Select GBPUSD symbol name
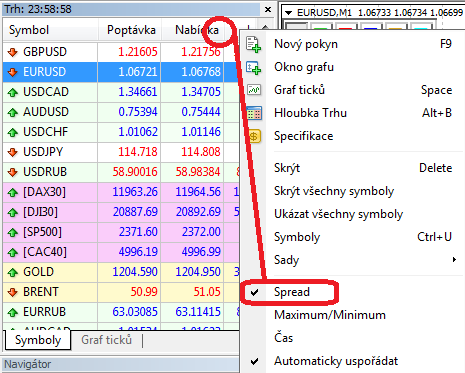 click(x=45, y=52)
